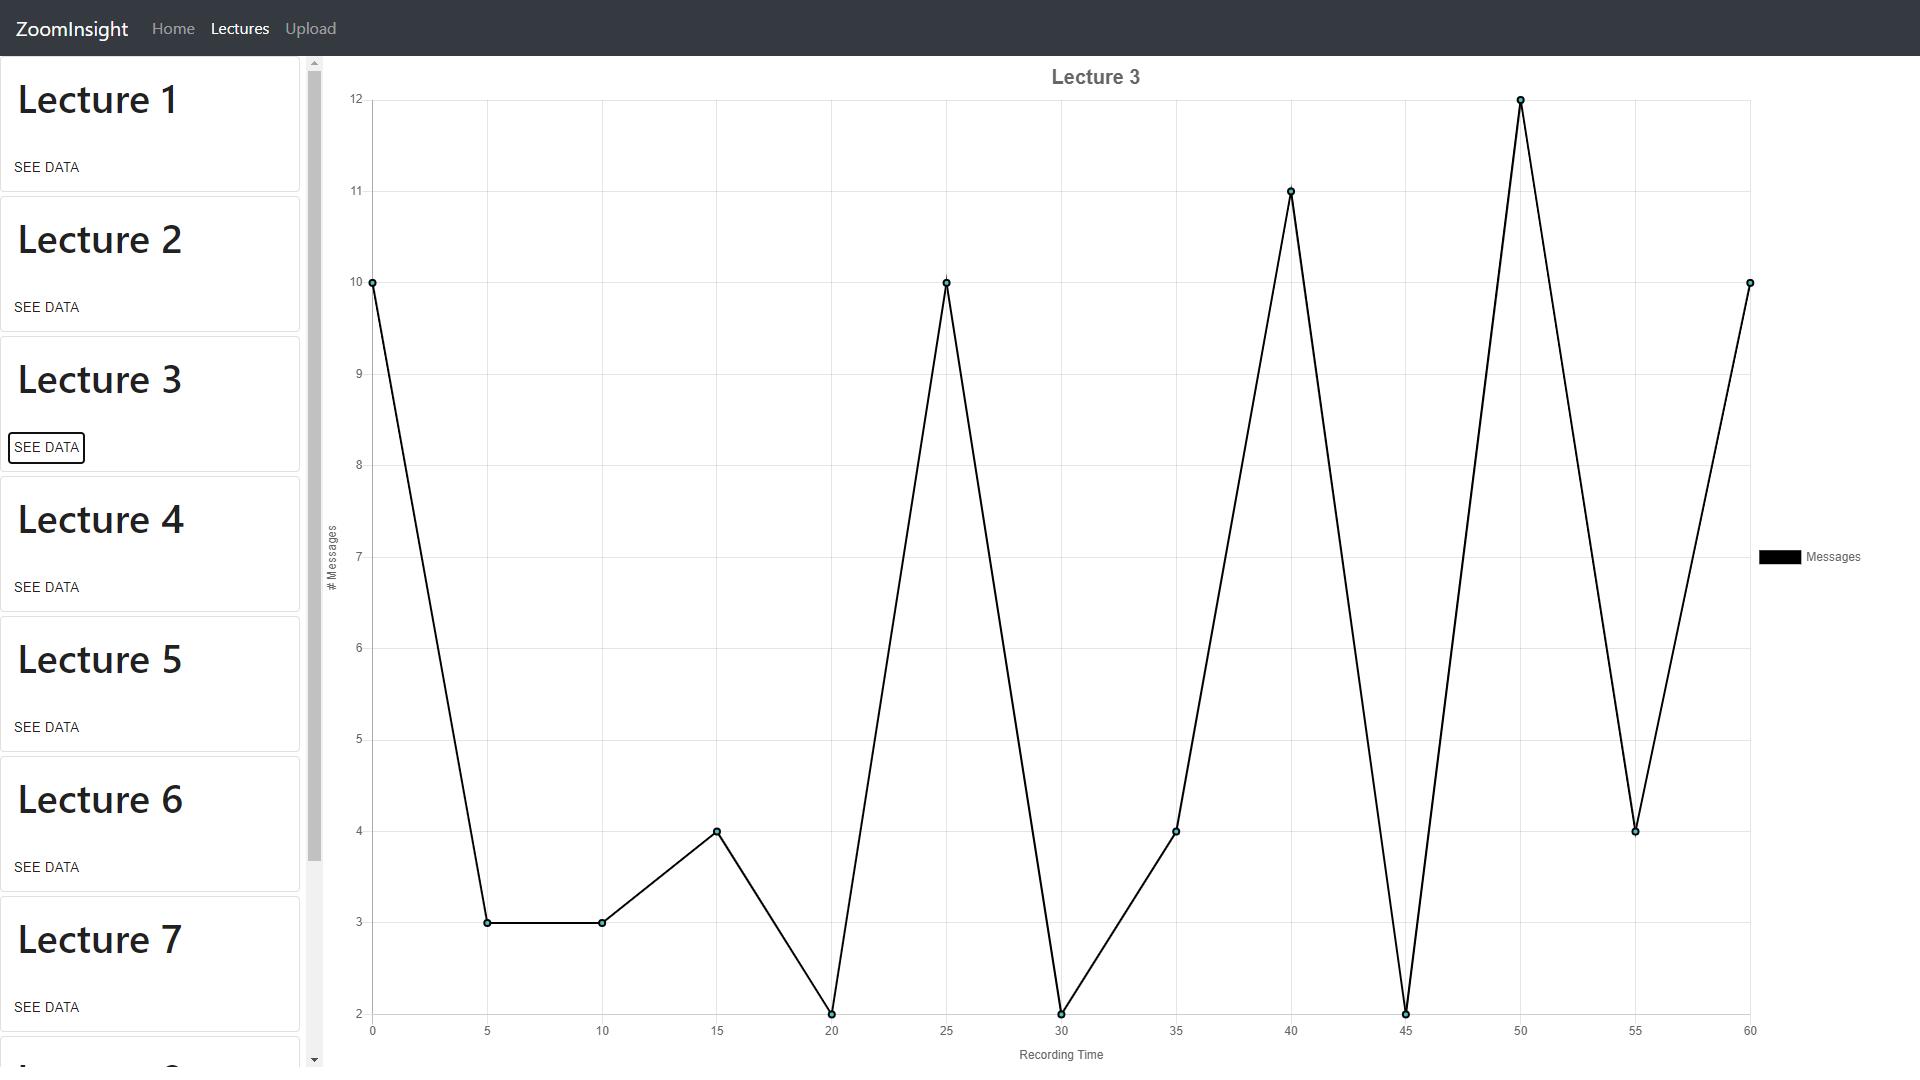Viewport: 1920px width, 1080px height.
Task: Click the data point at time 25
Action: [x=946, y=283]
